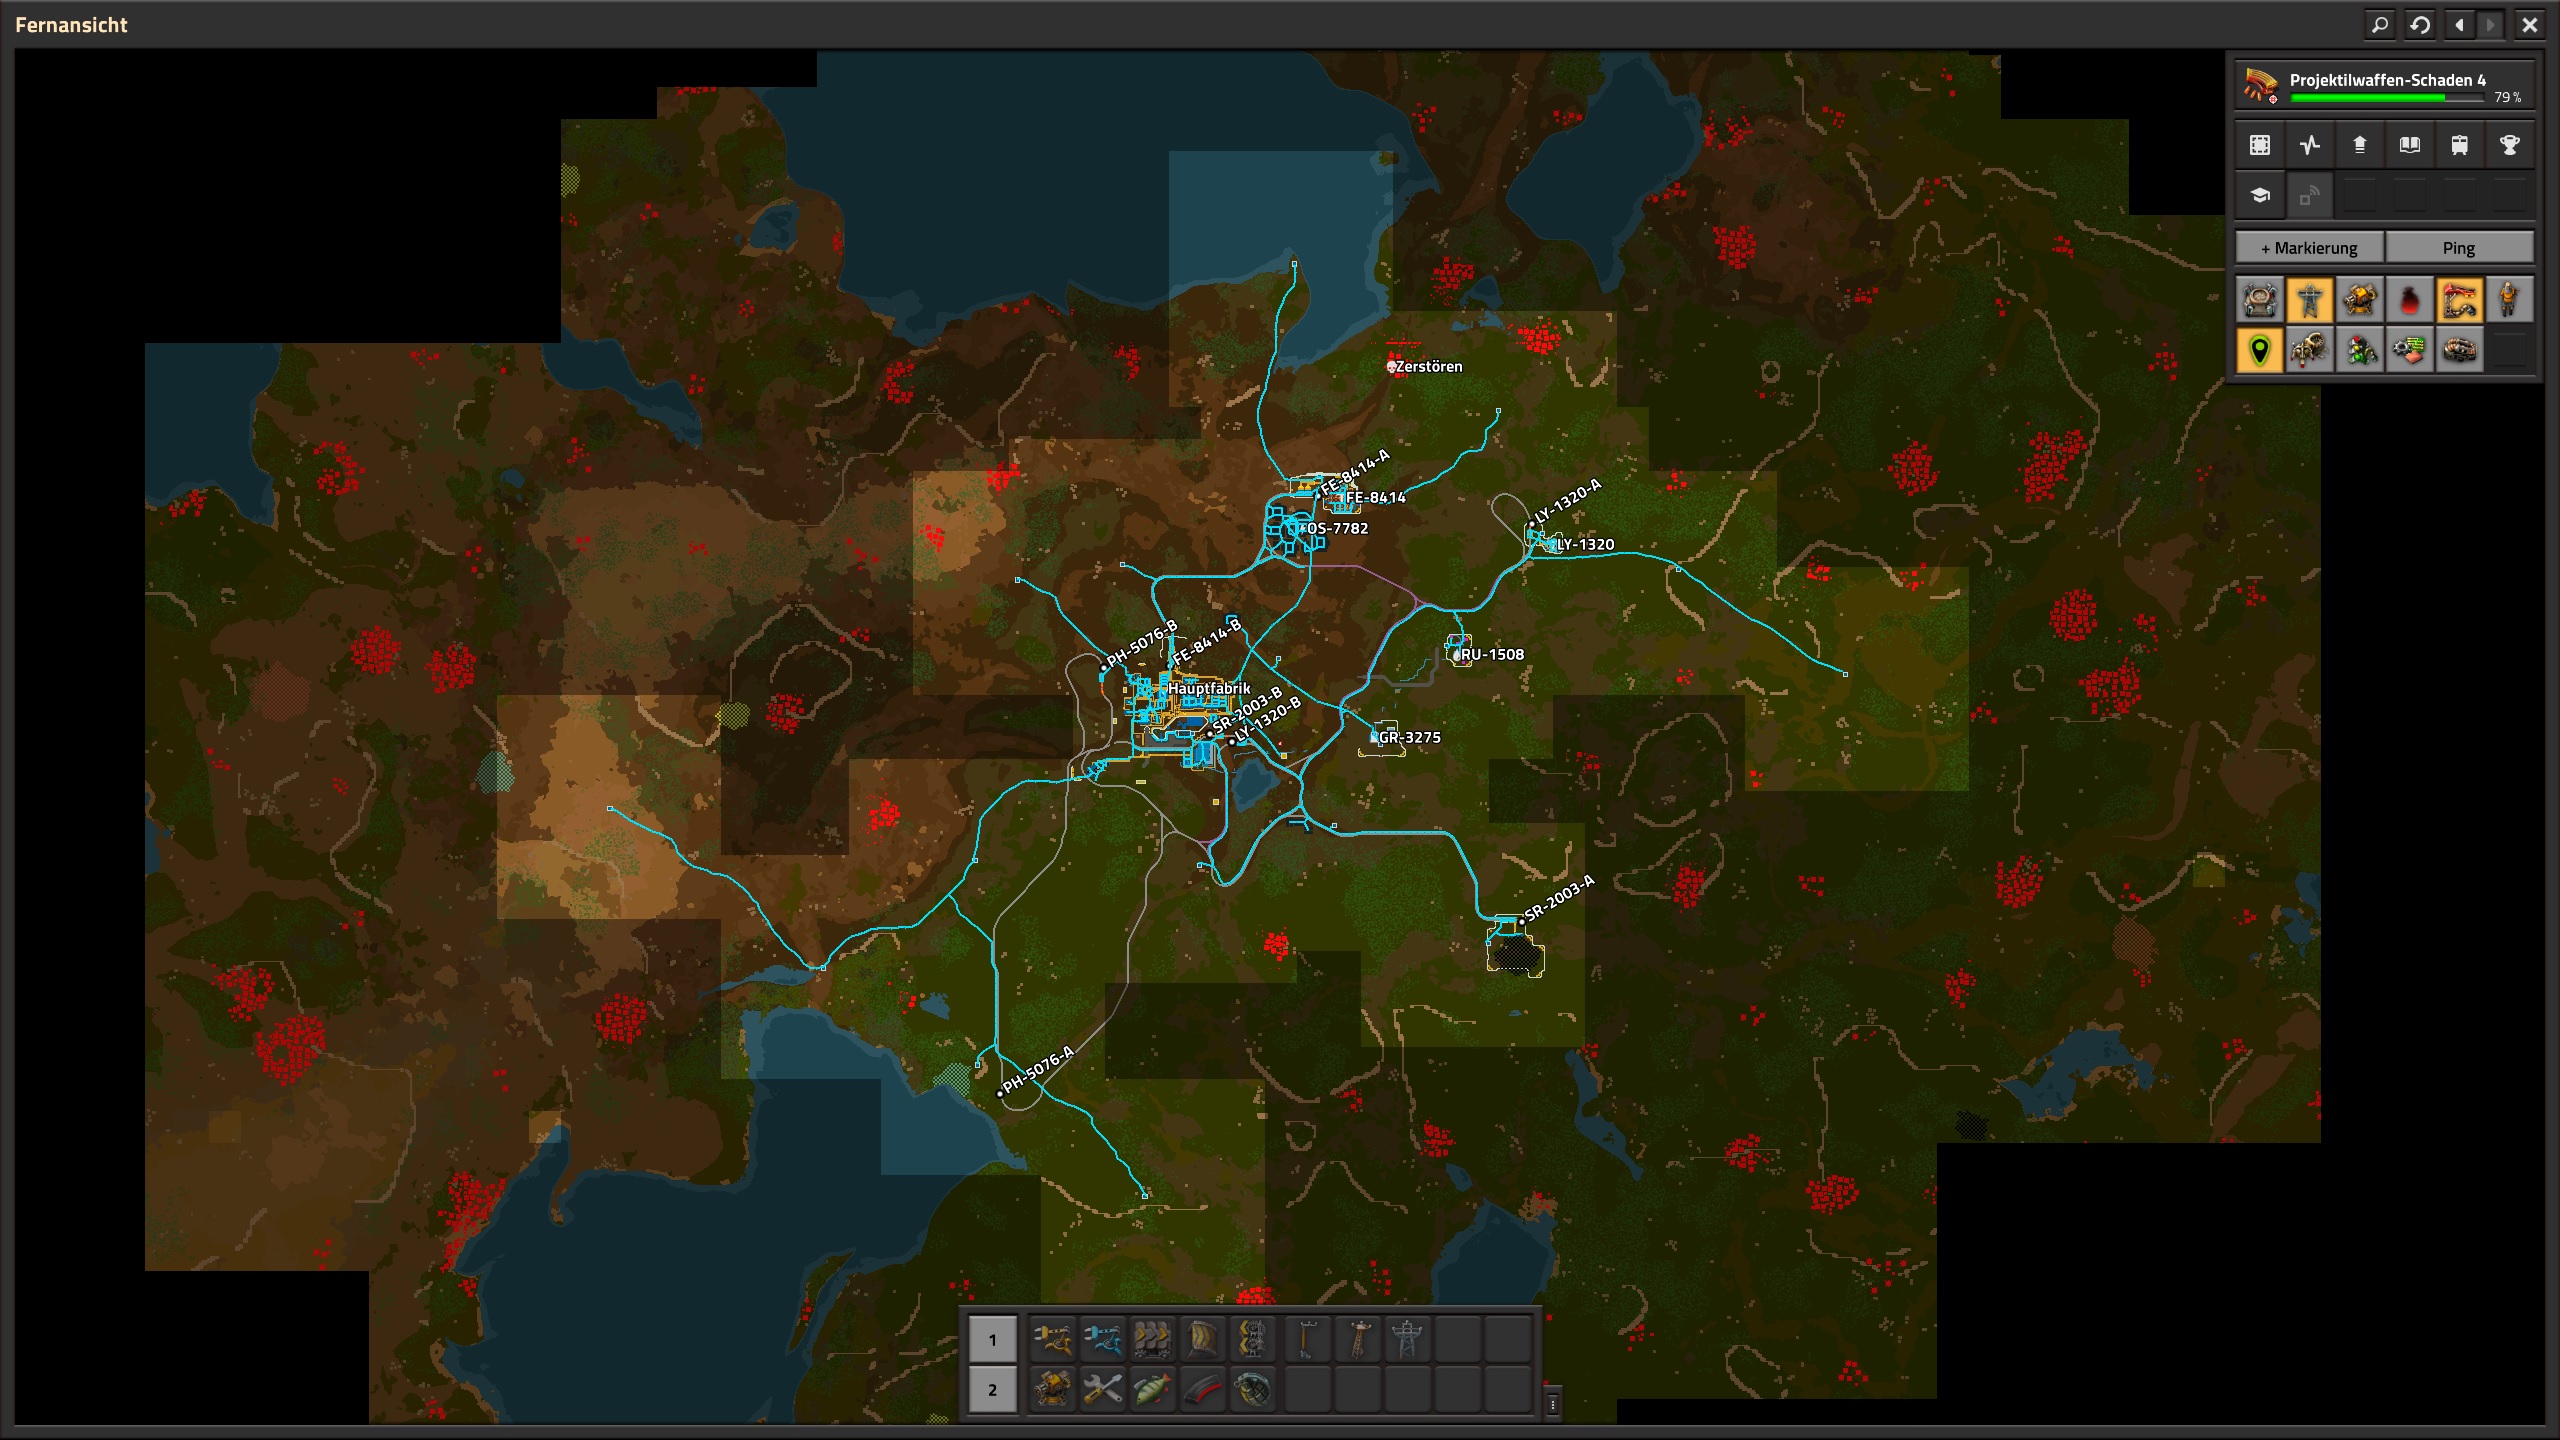Screen dimensions: 2560x1440
Task: Open the Factoriopedia book icon
Action: [x=2410, y=146]
